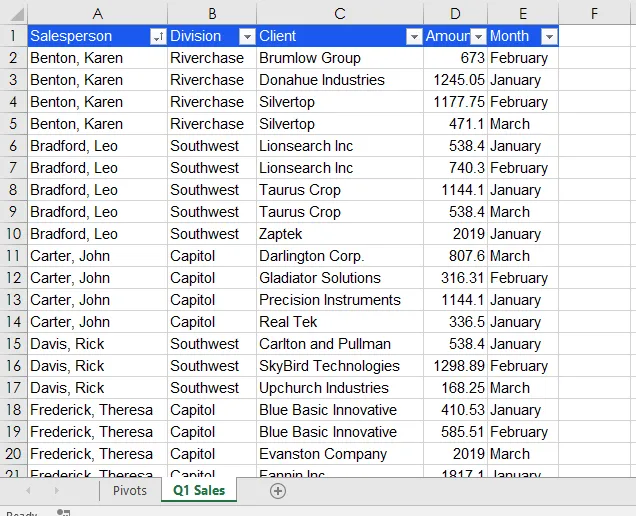Select Lionsearch Inc cell in row 6
This screenshot has width=636, height=516.
click(340, 146)
